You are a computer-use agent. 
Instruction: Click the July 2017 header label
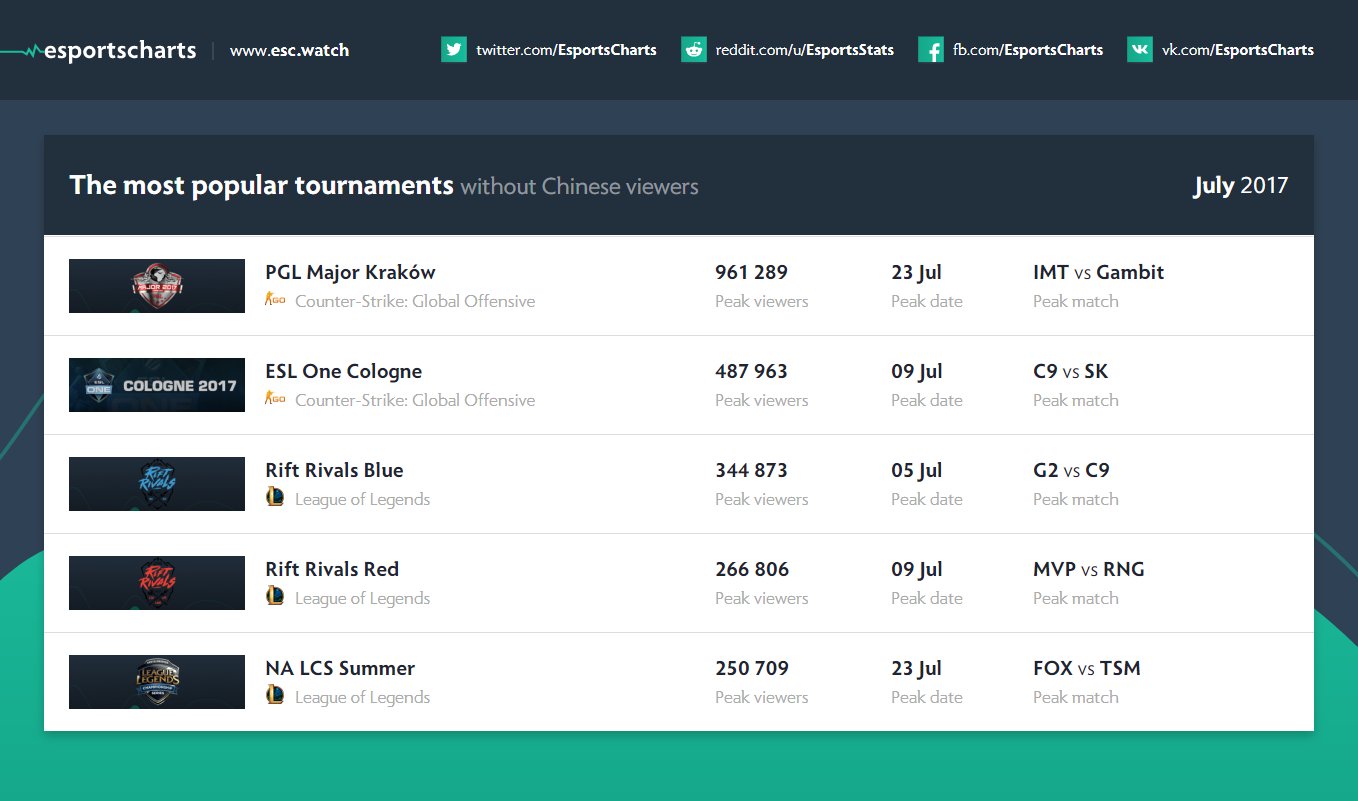[x=1241, y=185]
